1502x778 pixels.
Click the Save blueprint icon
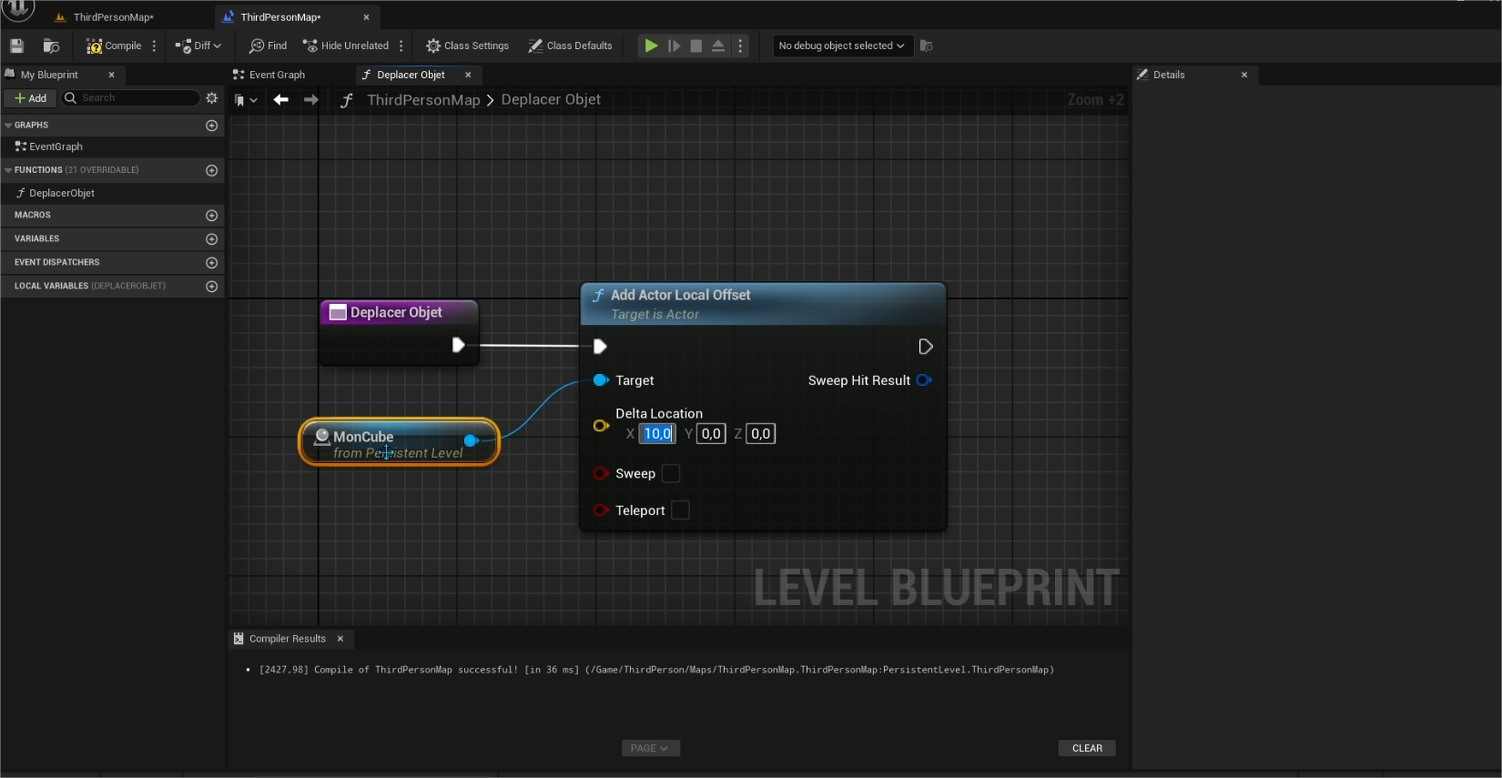pos(17,46)
